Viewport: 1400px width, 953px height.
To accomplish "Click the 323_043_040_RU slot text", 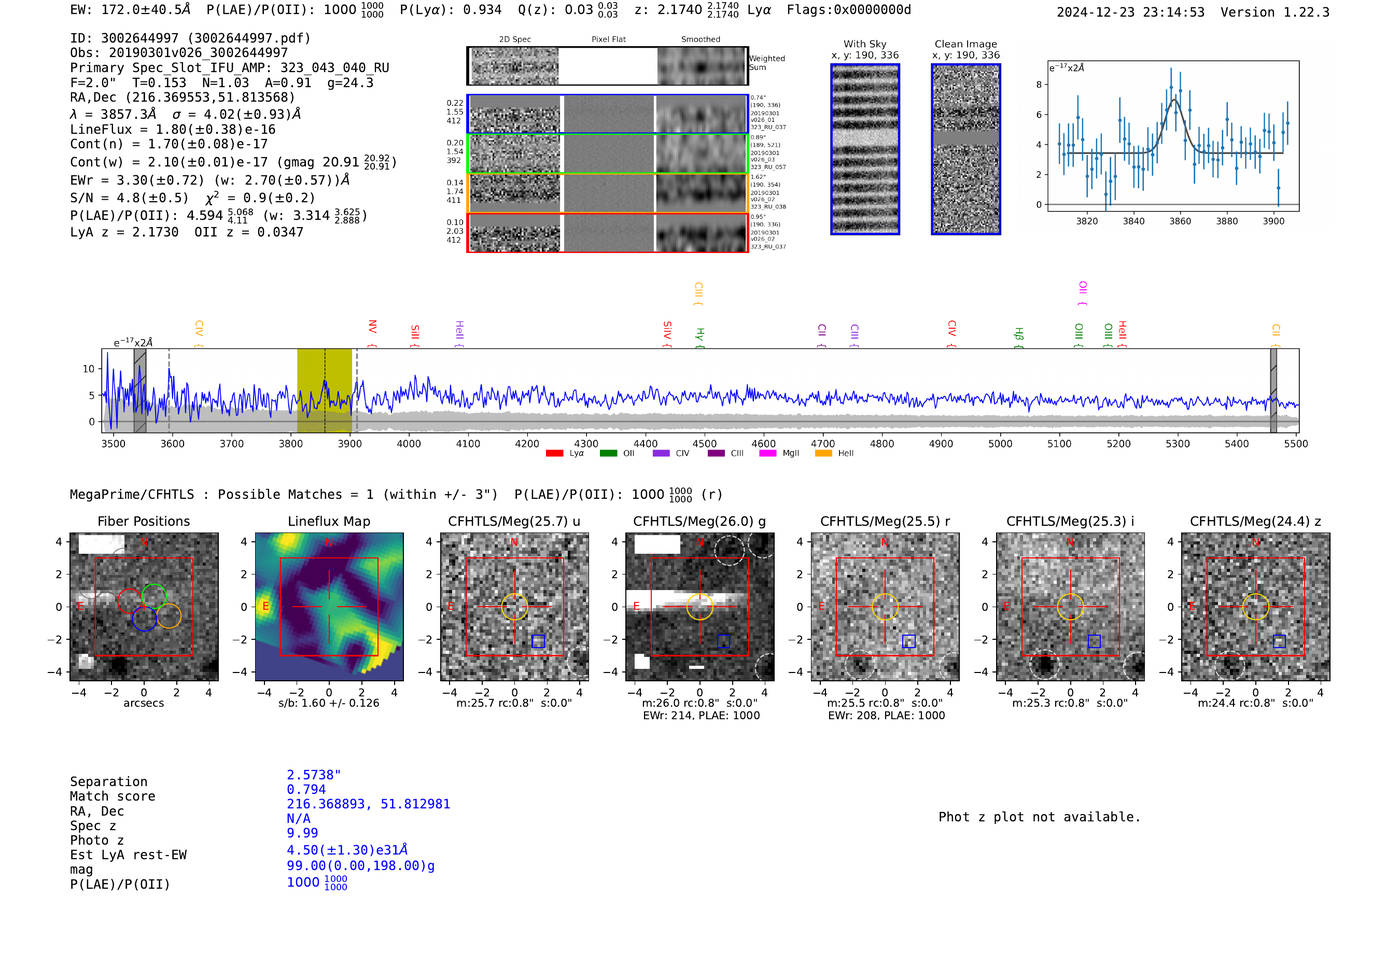I will point(335,67).
